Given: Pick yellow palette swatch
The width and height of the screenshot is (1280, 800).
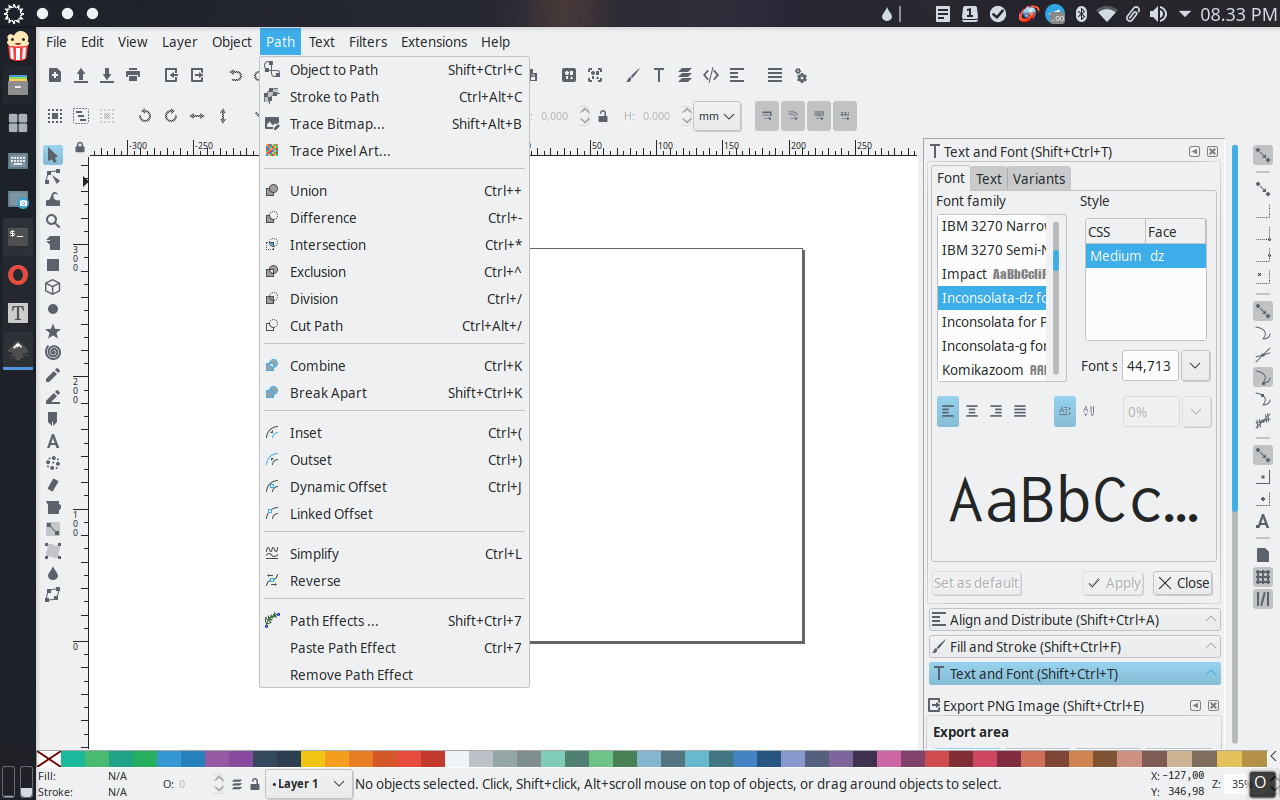Looking at the screenshot, I should [313, 759].
